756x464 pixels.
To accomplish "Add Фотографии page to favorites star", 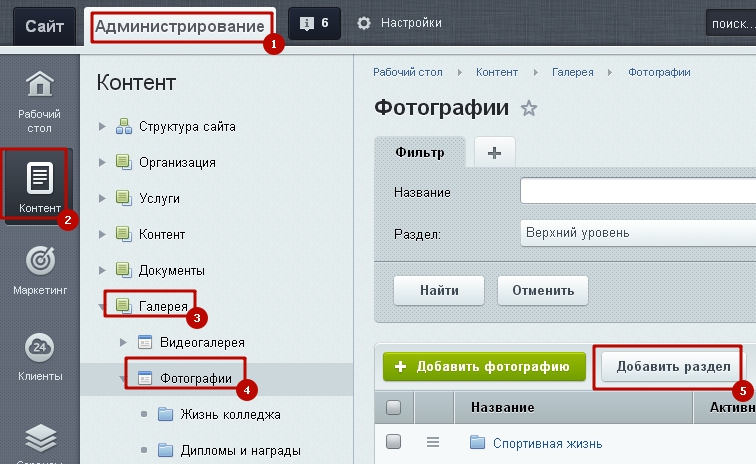I will coord(529,109).
